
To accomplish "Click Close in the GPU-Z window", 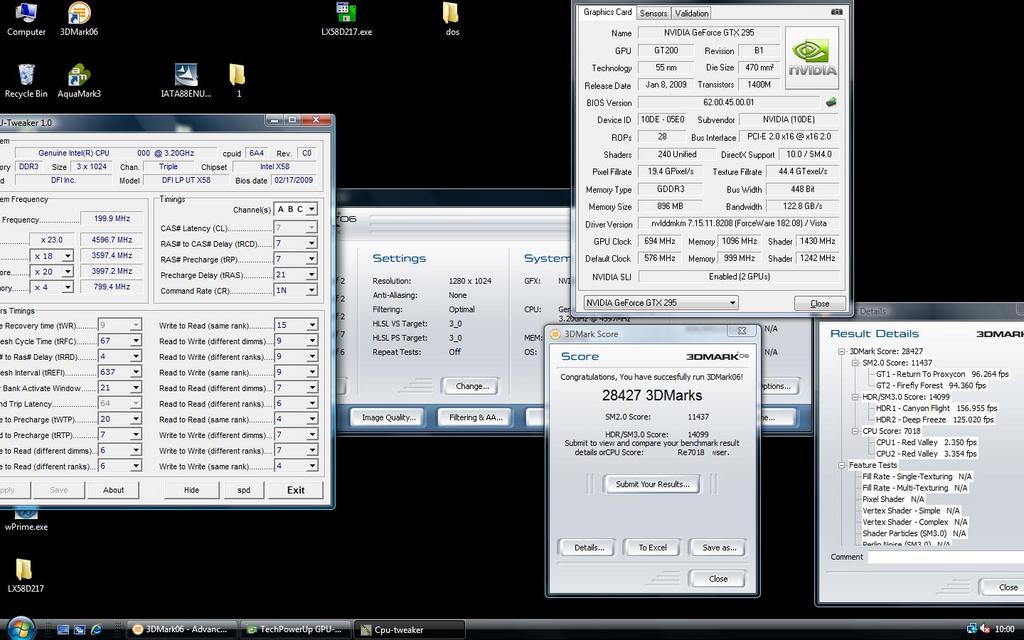I will coord(820,304).
